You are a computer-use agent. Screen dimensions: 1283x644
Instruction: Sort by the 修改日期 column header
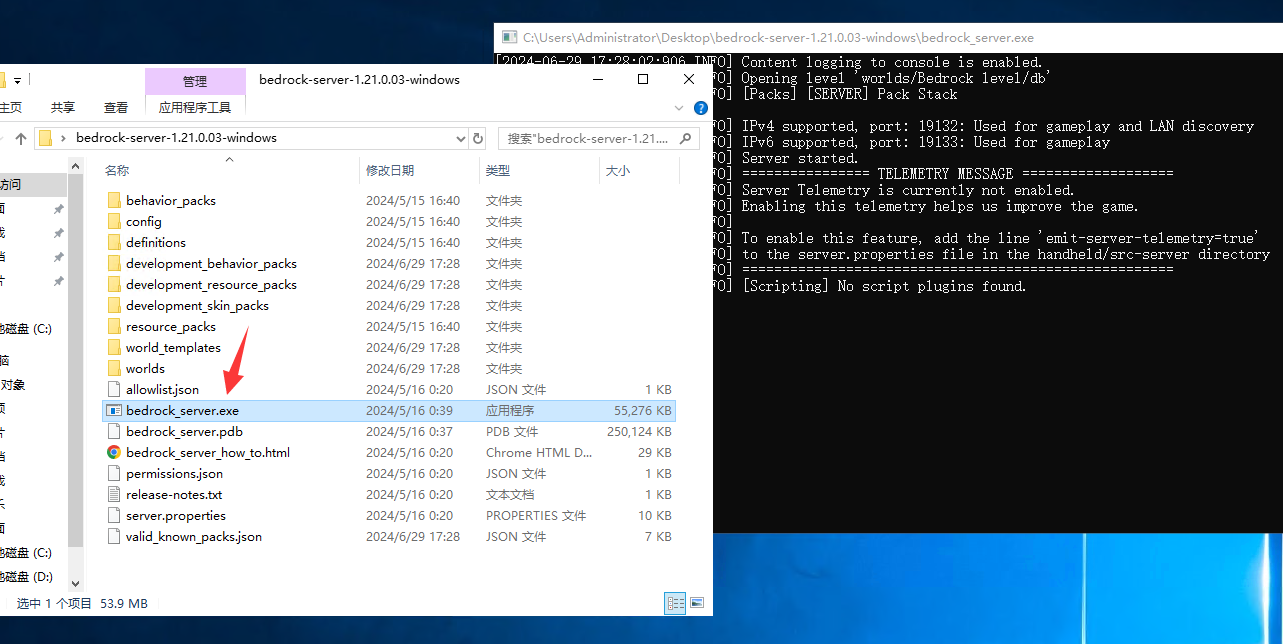point(390,171)
